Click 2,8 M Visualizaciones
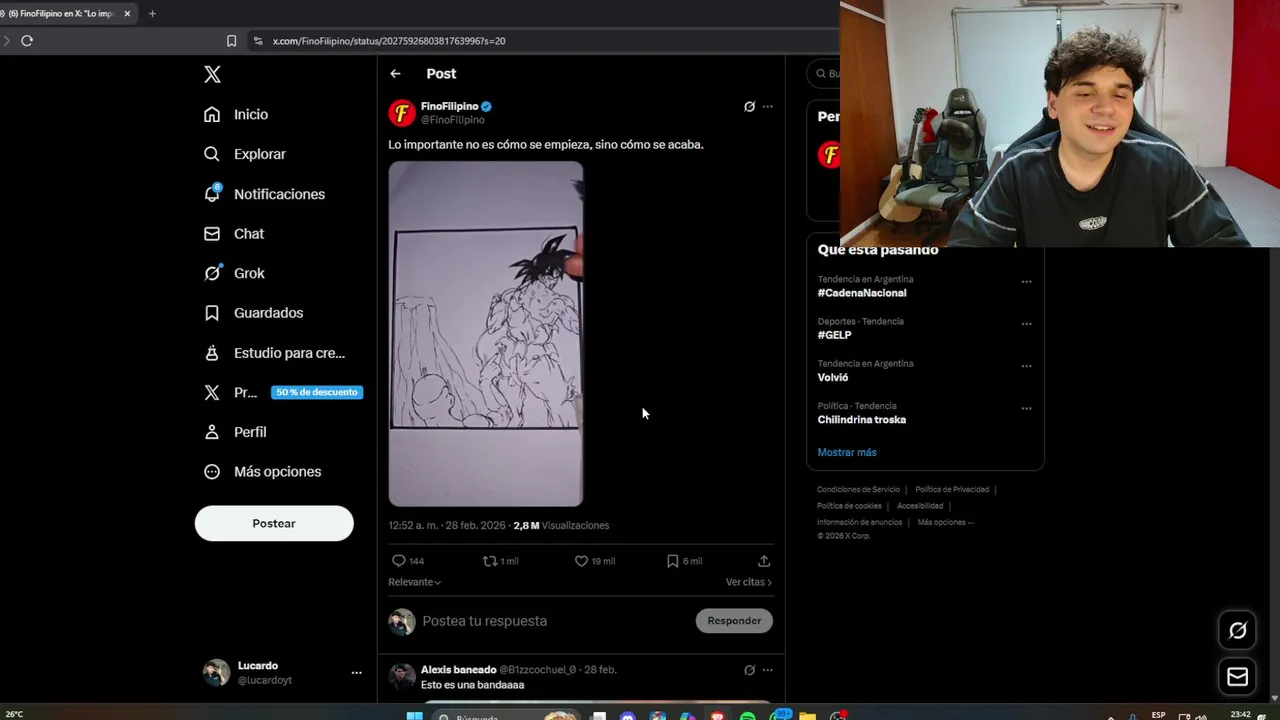Screen dimensions: 1280x720 click(561, 525)
